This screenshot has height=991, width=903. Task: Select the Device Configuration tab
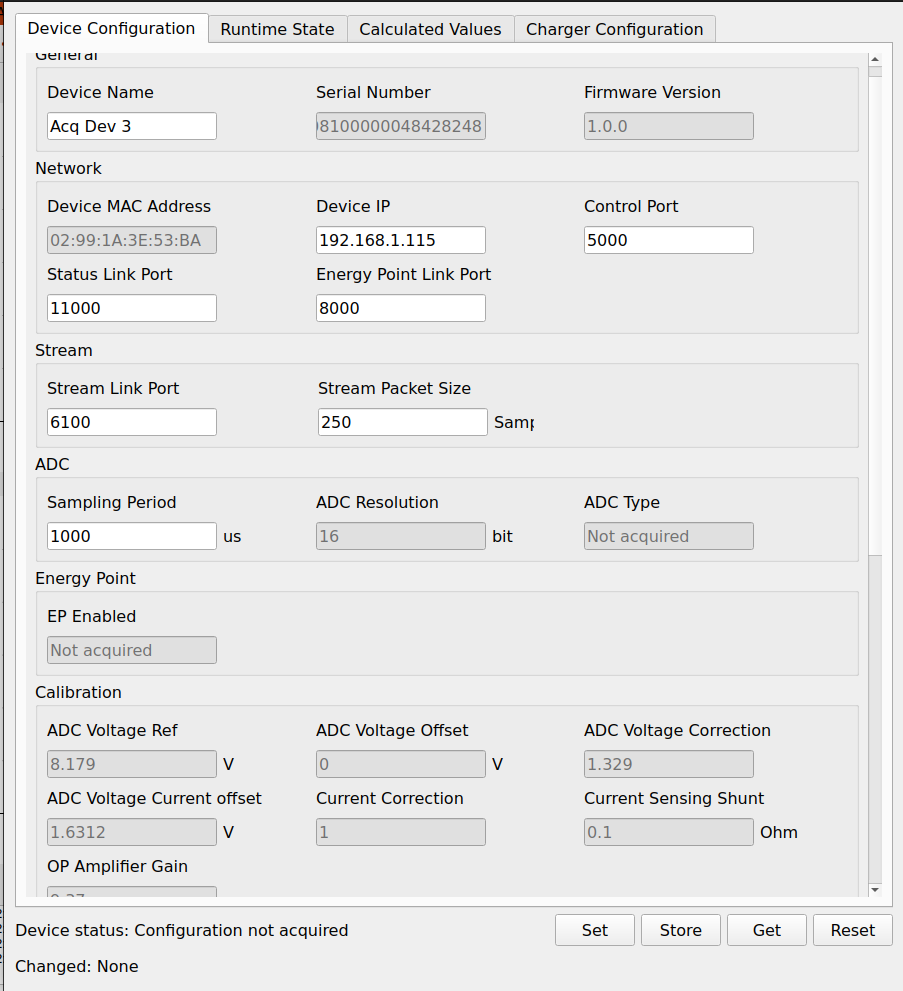click(x=111, y=28)
